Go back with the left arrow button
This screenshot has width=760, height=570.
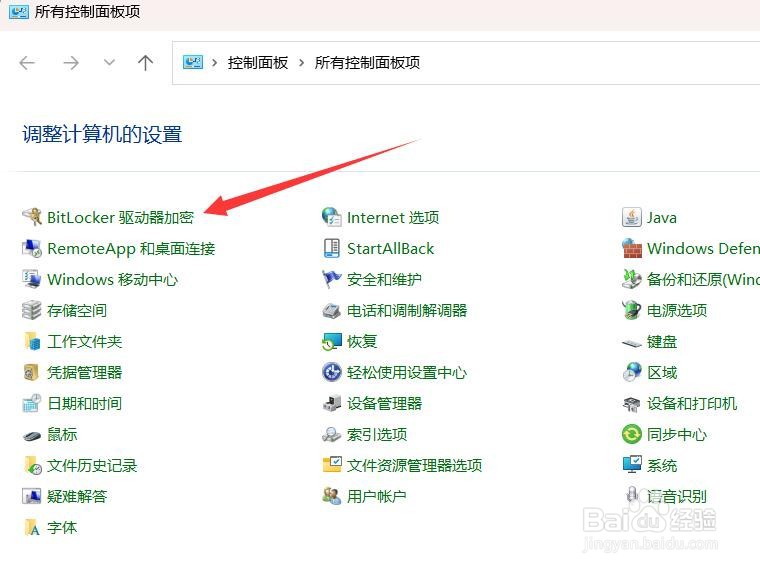click(x=27, y=63)
